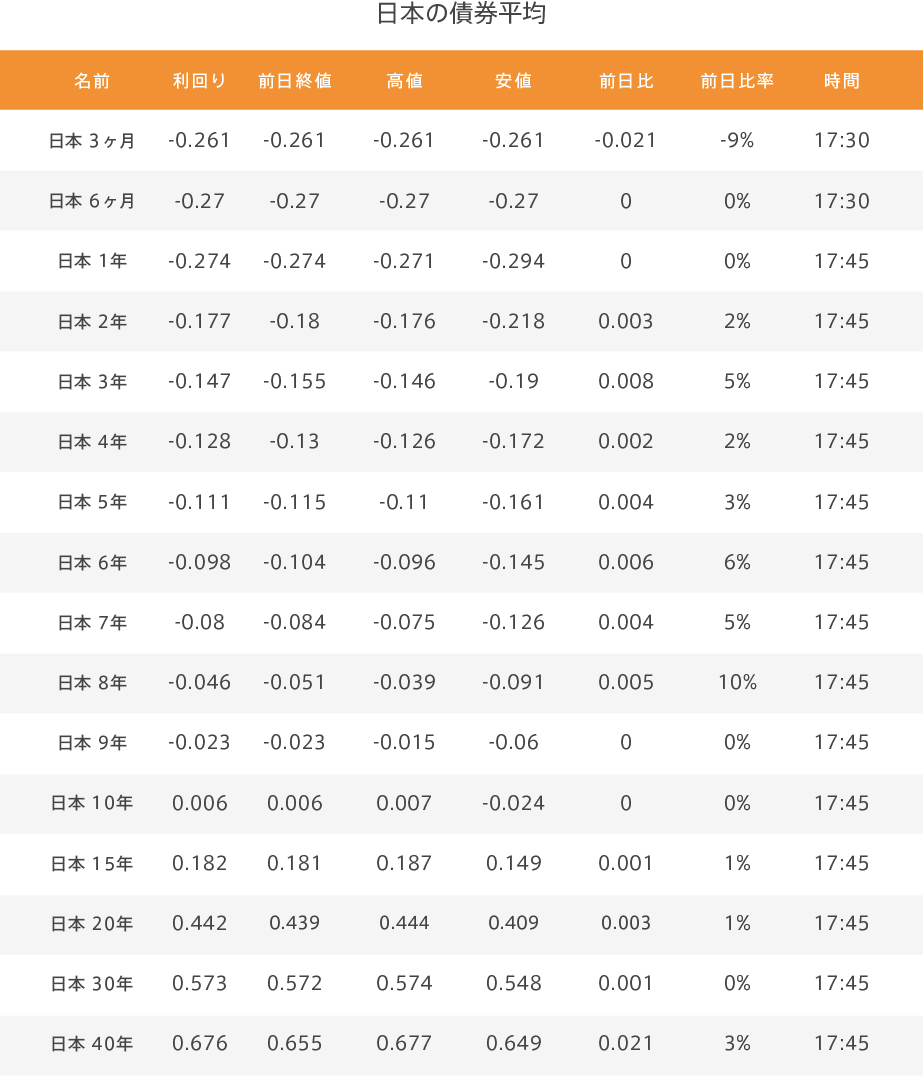Screen dimensions: 923x1076
Task: Click the 日本 10年 bond name
Action: 92,803
